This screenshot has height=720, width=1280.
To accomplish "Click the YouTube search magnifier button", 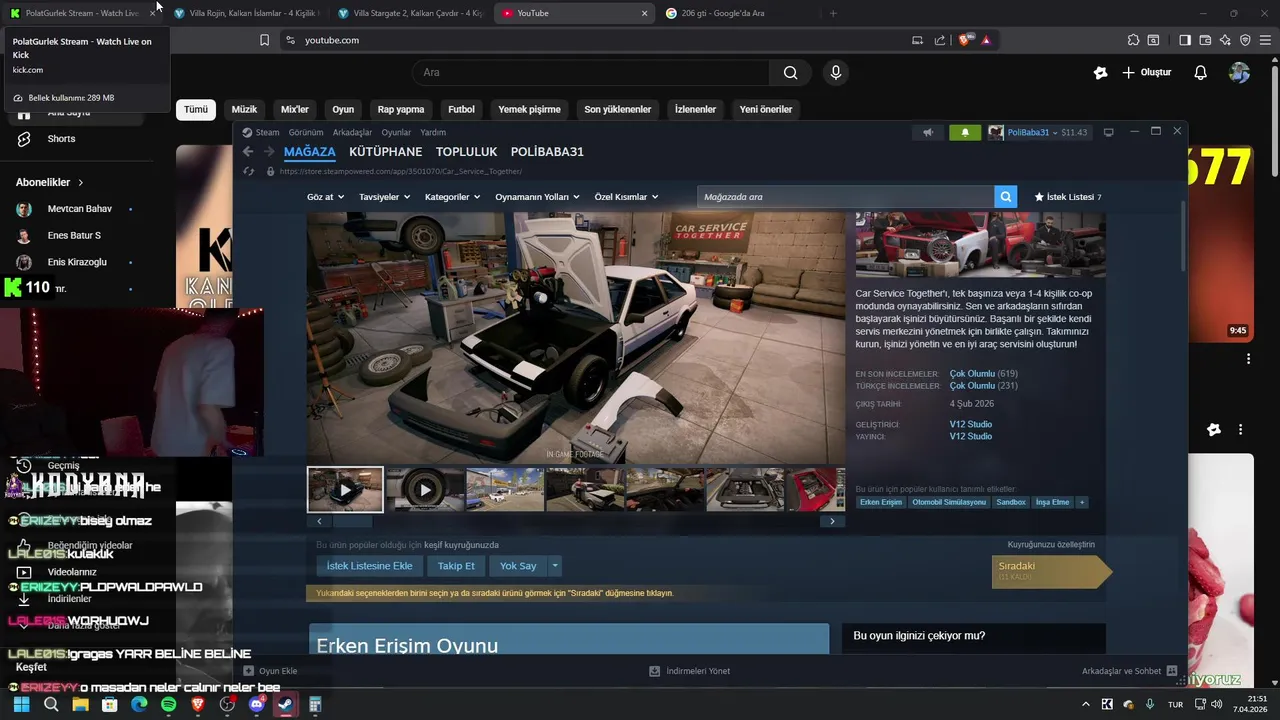I will coord(790,72).
